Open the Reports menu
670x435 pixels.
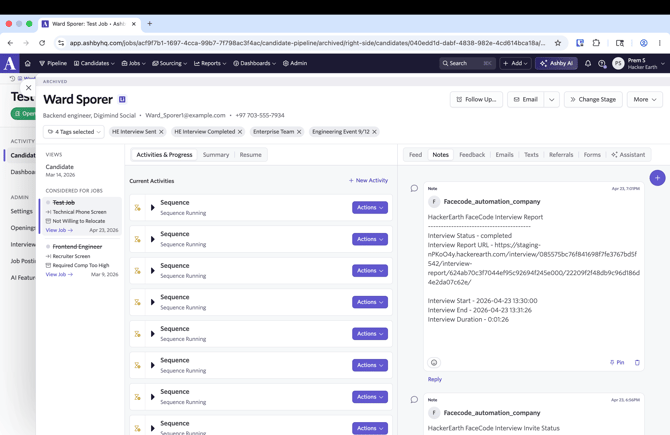210,63
